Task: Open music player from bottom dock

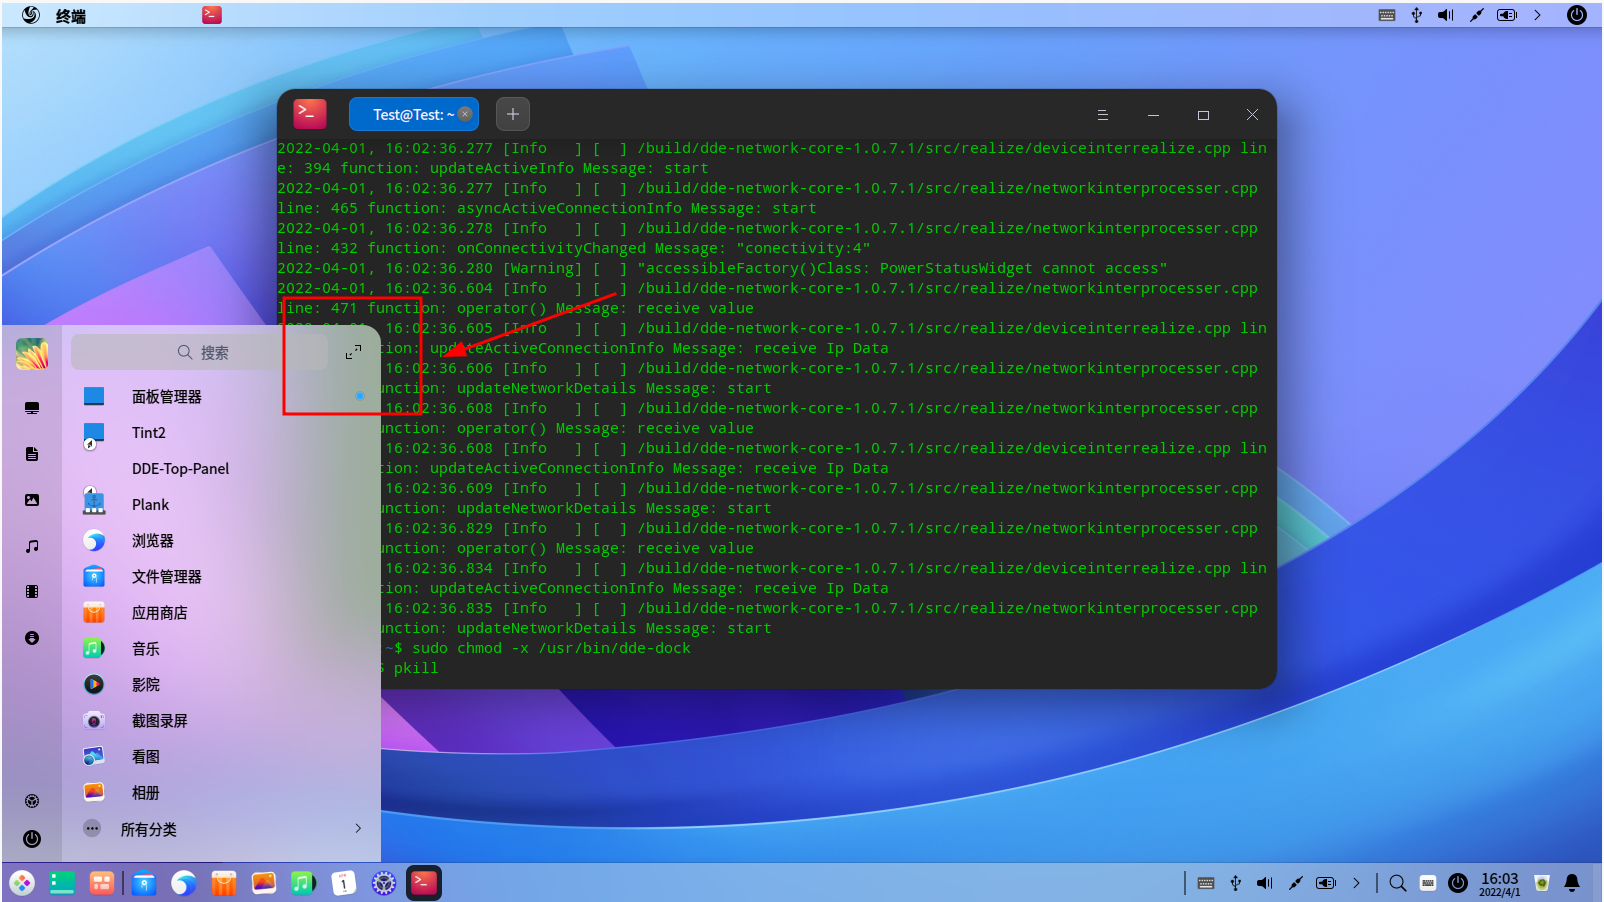Action: pyautogui.click(x=304, y=883)
